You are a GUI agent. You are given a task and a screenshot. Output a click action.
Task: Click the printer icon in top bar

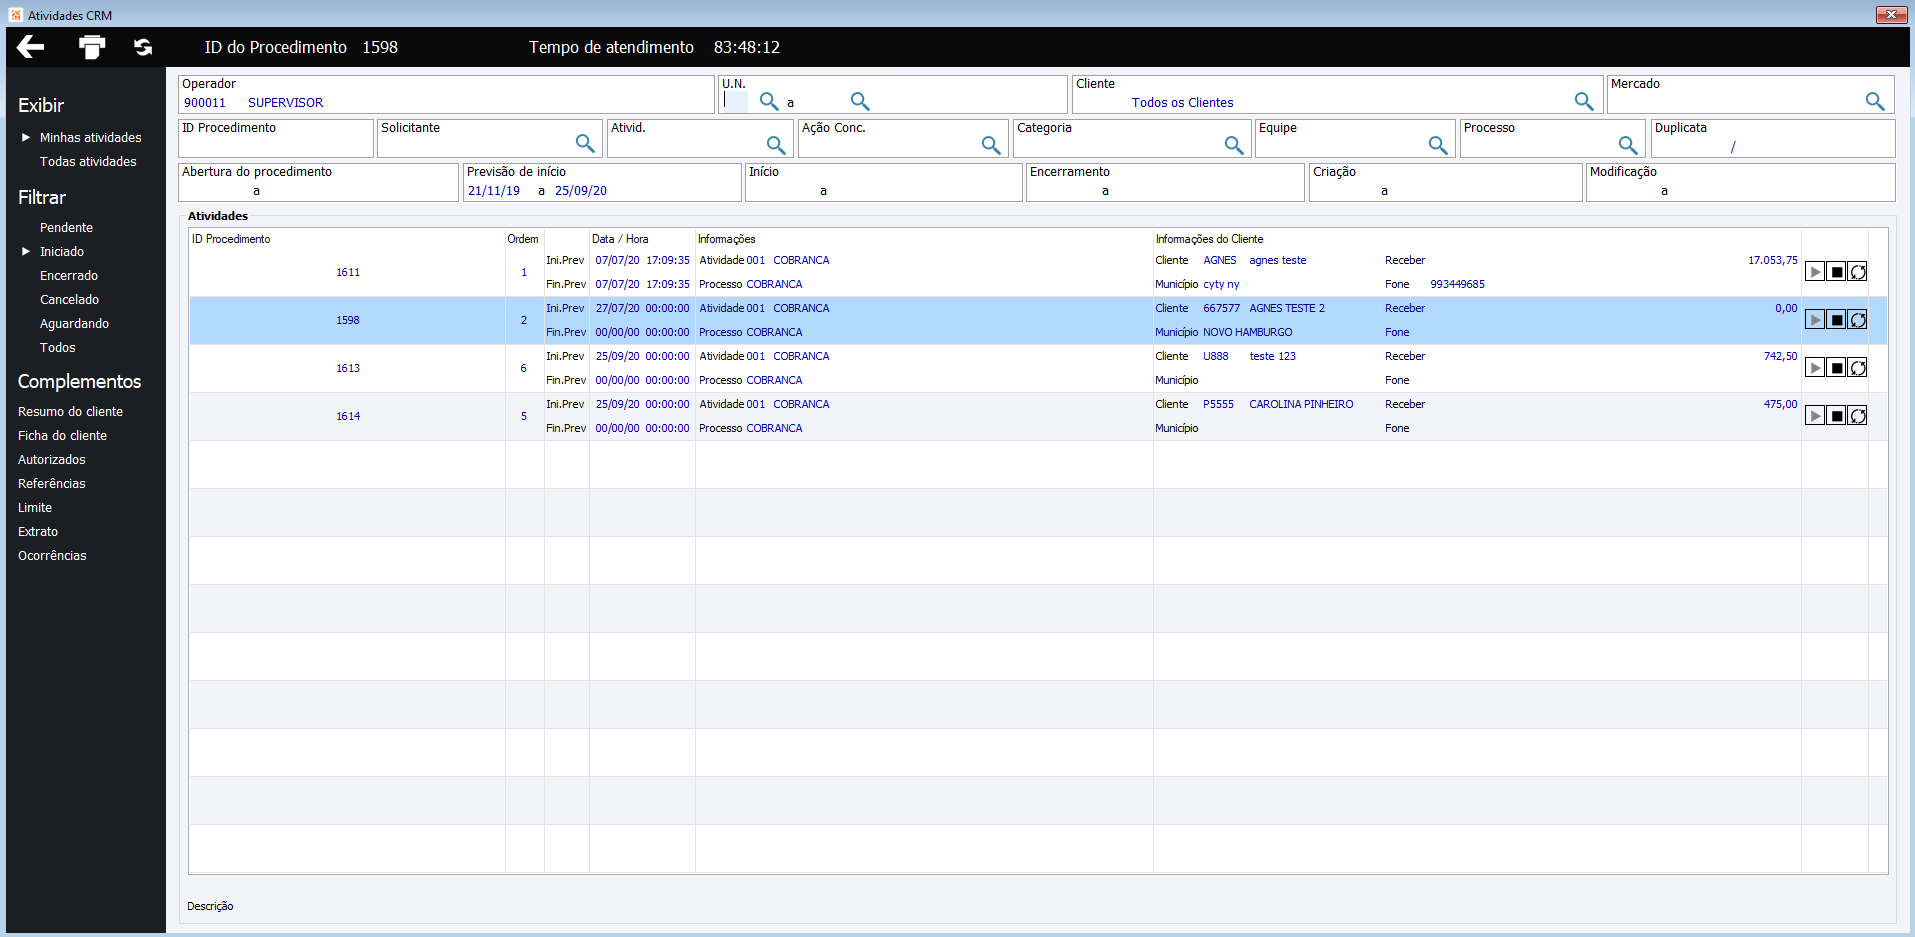92,47
